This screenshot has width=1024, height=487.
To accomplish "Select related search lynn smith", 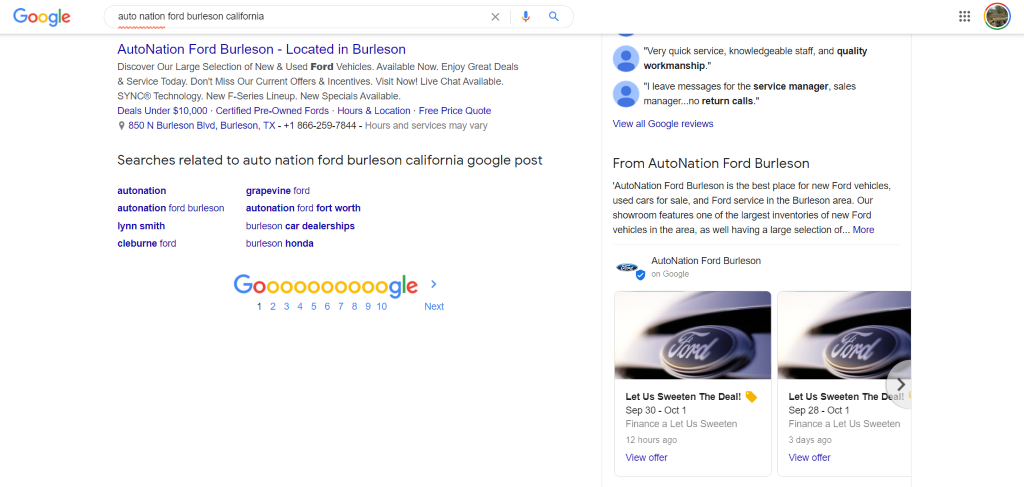I will coord(141,226).
